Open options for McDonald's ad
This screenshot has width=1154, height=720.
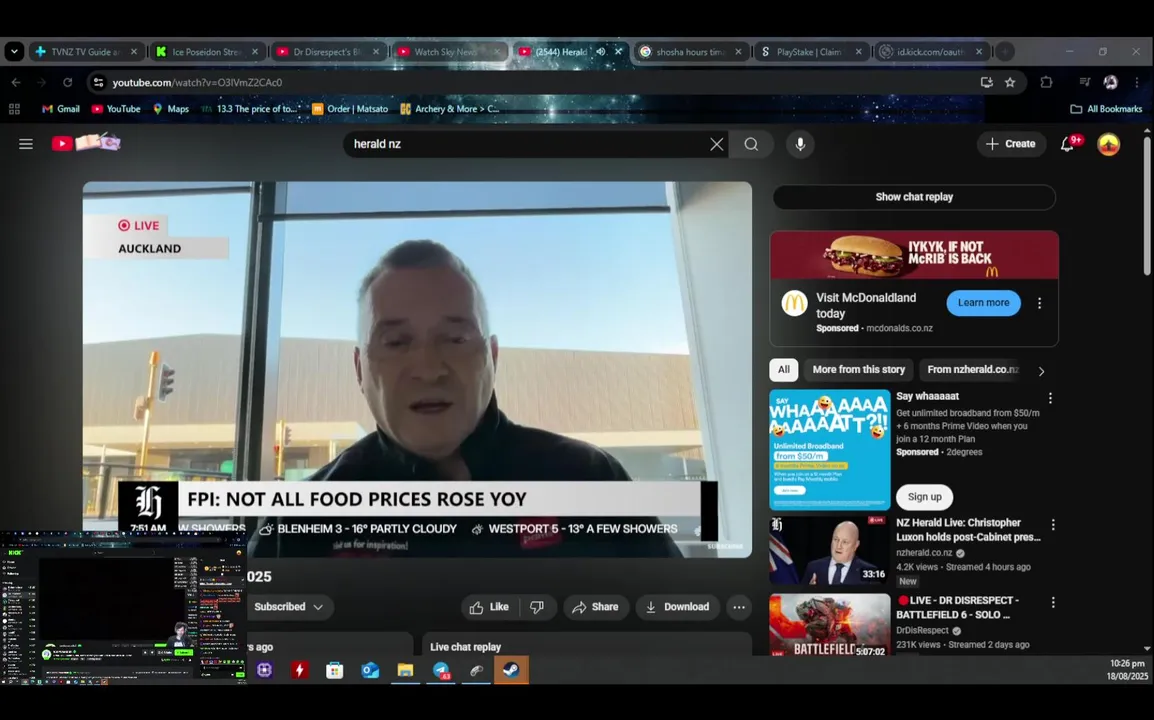1039,303
